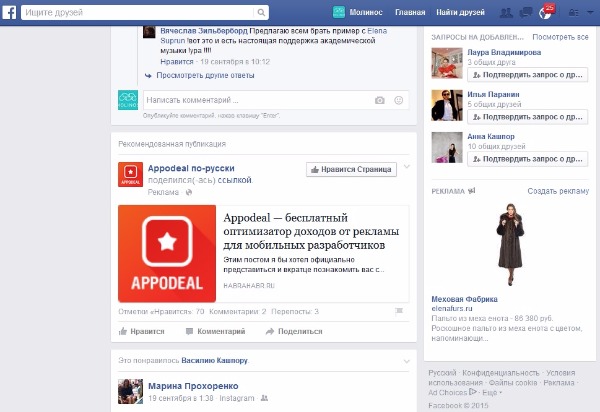Open Лаура Владимирова profile name
The width and height of the screenshot is (600, 412).
pos(504,52)
